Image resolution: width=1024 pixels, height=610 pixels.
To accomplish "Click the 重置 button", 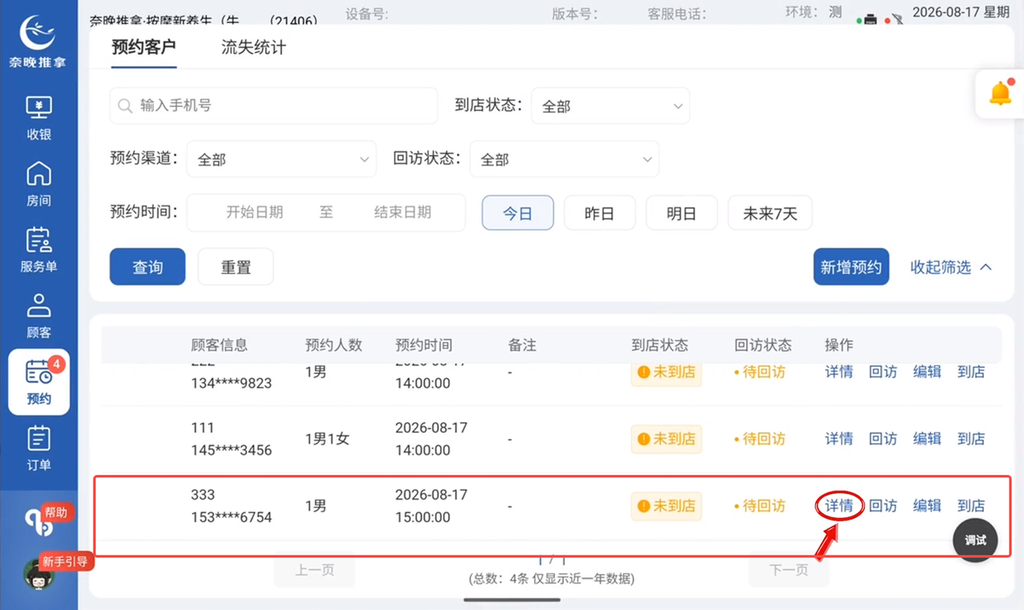I will [236, 266].
